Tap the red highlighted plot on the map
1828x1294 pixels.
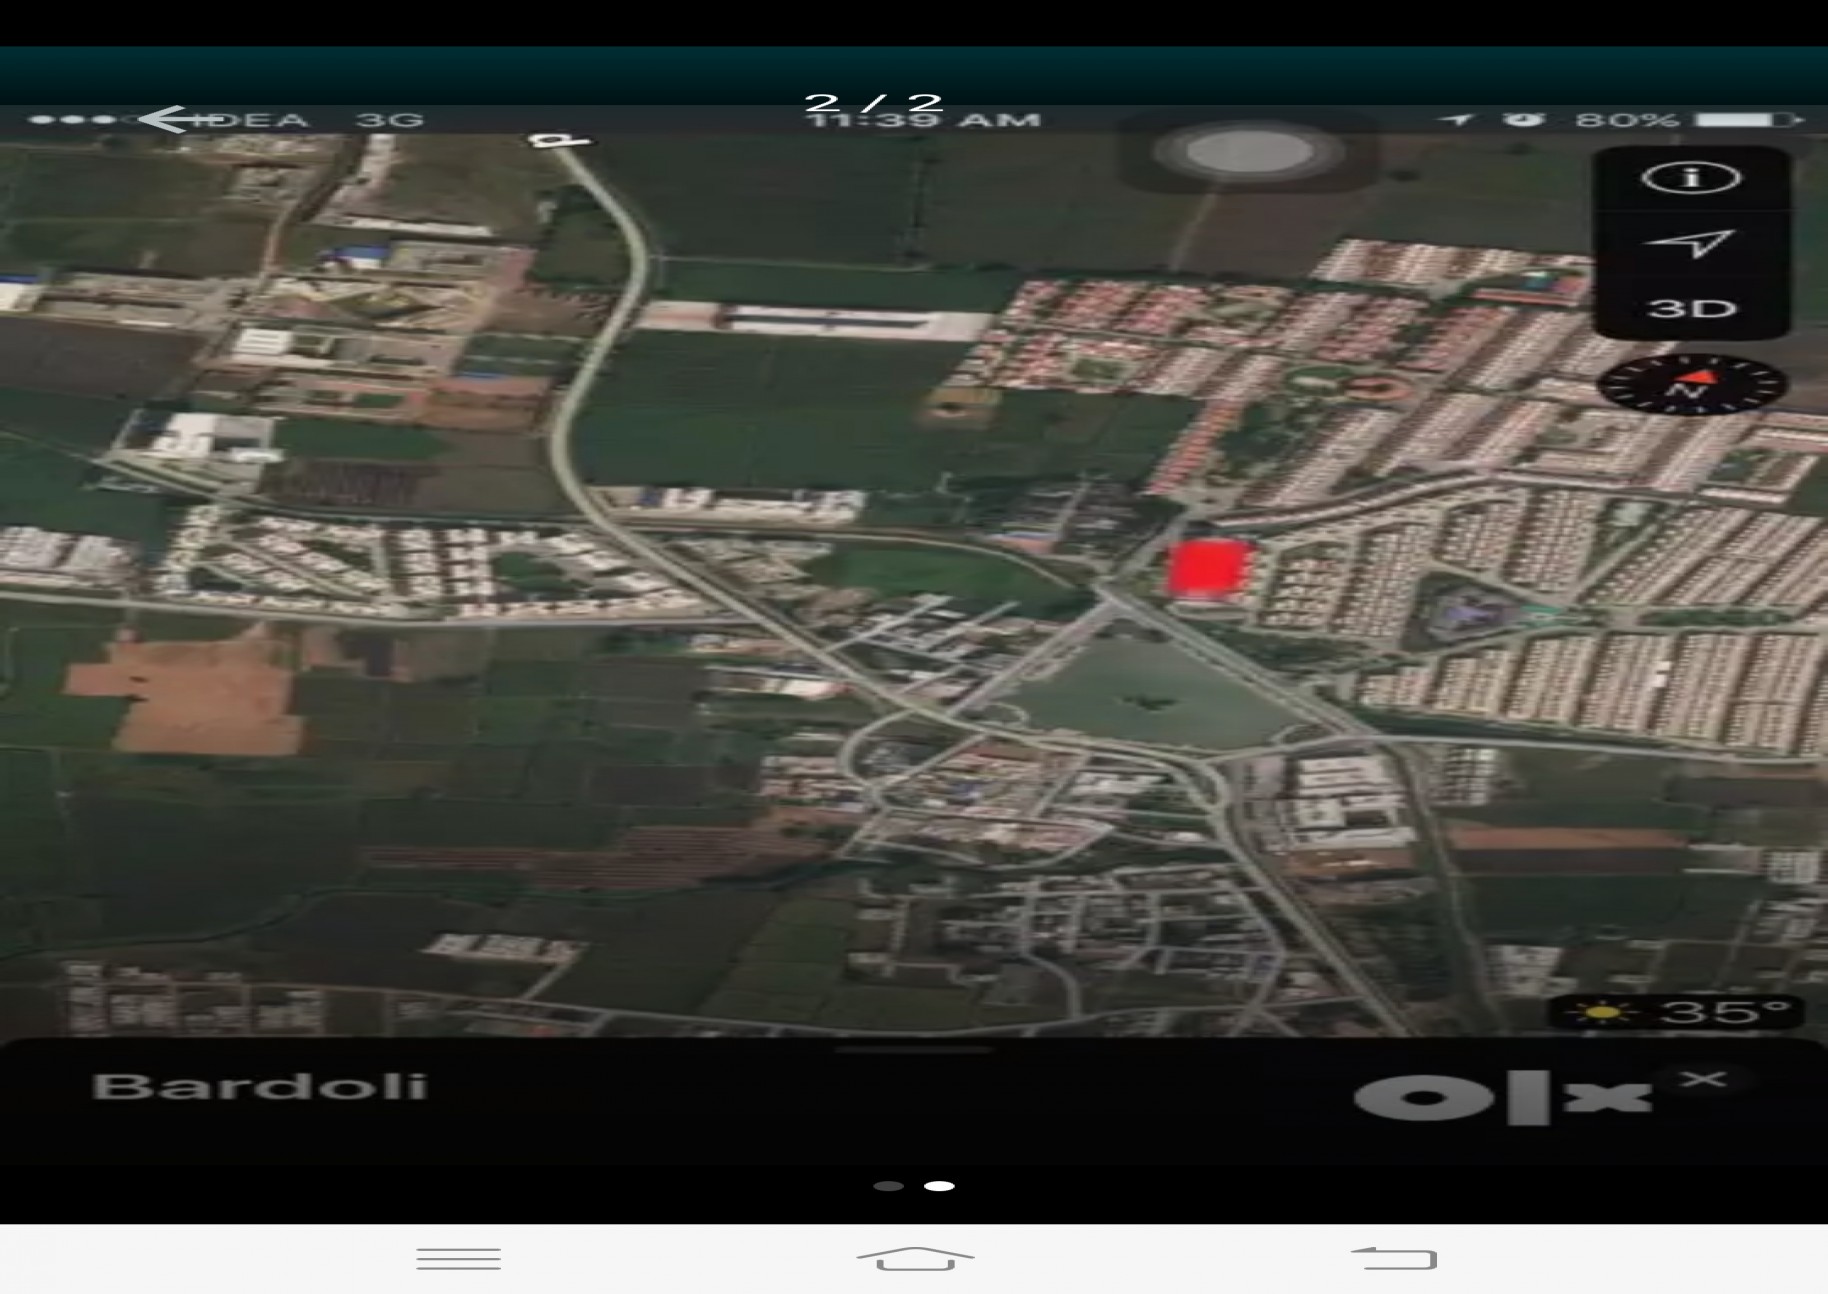(1211, 569)
